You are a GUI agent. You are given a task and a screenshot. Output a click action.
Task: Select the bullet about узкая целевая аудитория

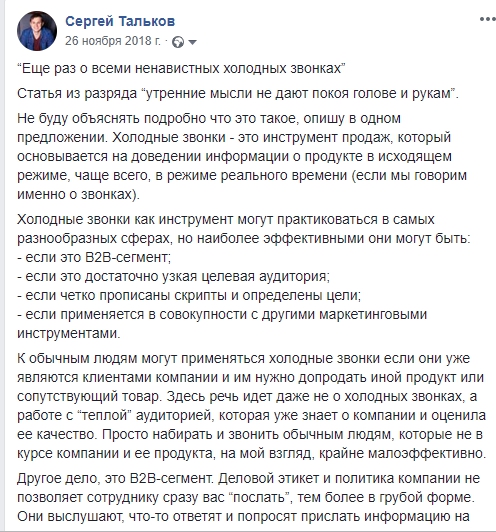point(173,277)
